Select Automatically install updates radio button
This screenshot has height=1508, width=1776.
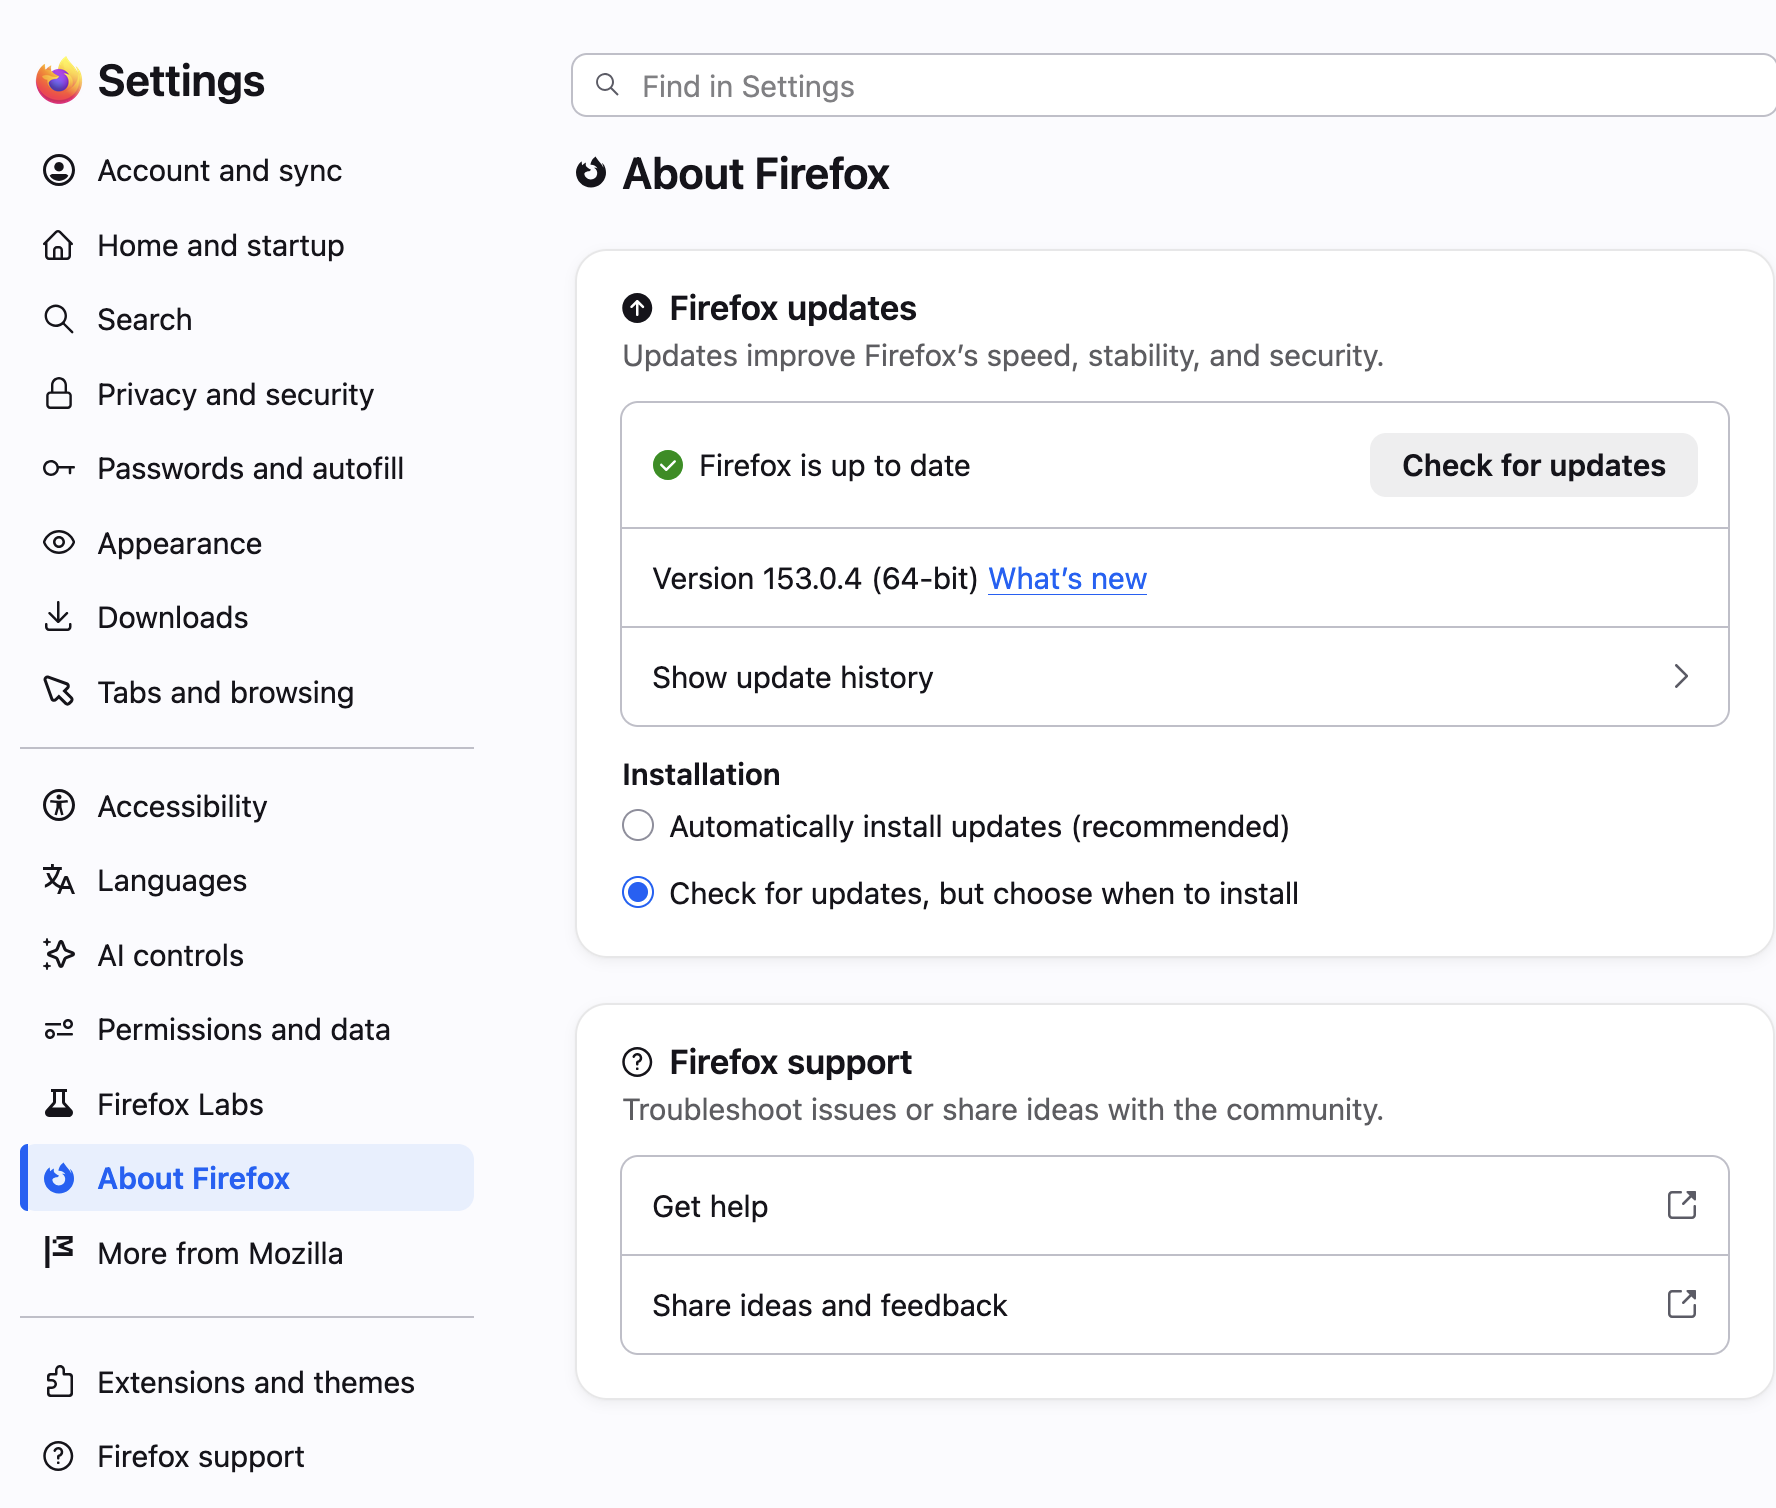pyautogui.click(x=638, y=826)
